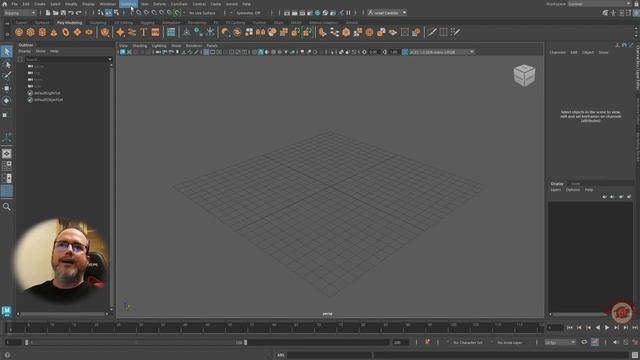This screenshot has width=640, height=360.
Task: Activate the Paint Selection tool
Action: 7,76
